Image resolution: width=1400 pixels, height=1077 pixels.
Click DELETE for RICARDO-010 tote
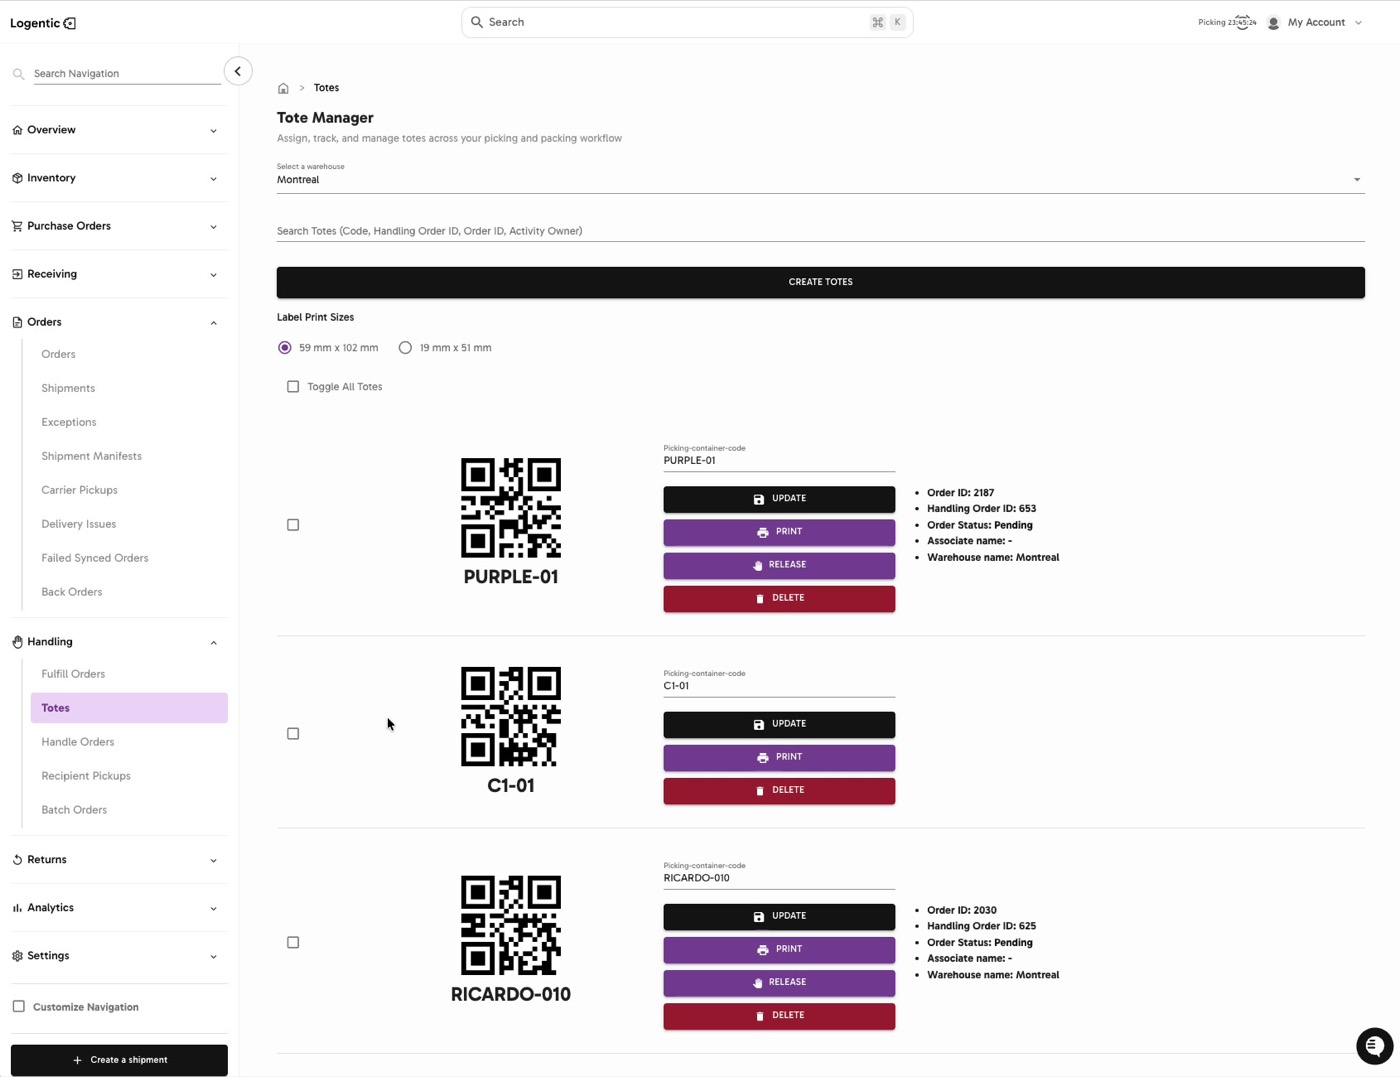click(x=779, y=1016)
